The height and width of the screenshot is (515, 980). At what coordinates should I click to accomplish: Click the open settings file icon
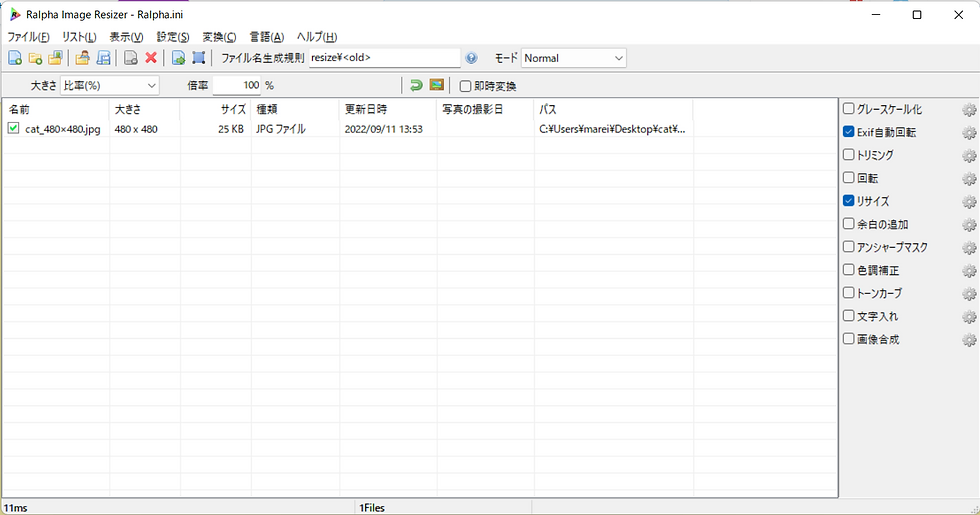pyautogui.click(x=82, y=58)
